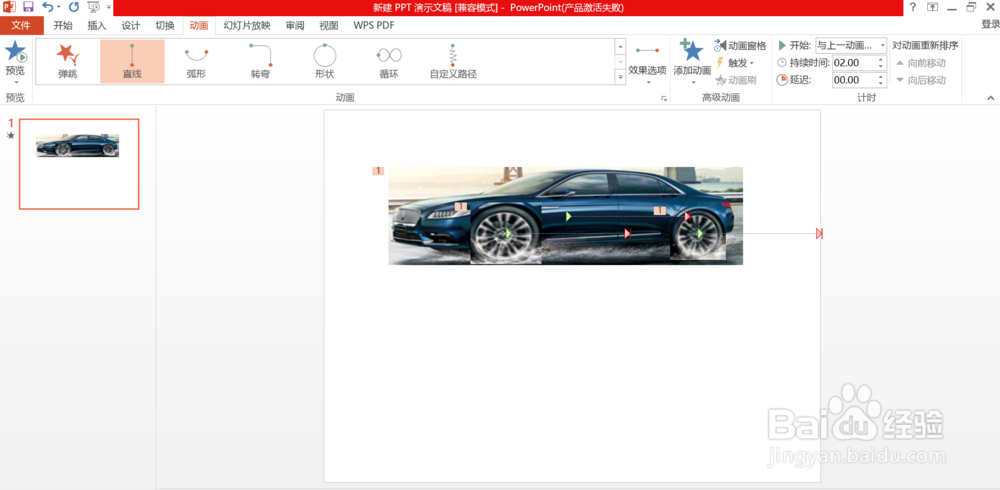1000x490 pixels.
Task: Increase duration with the up spinner
Action: point(881,59)
